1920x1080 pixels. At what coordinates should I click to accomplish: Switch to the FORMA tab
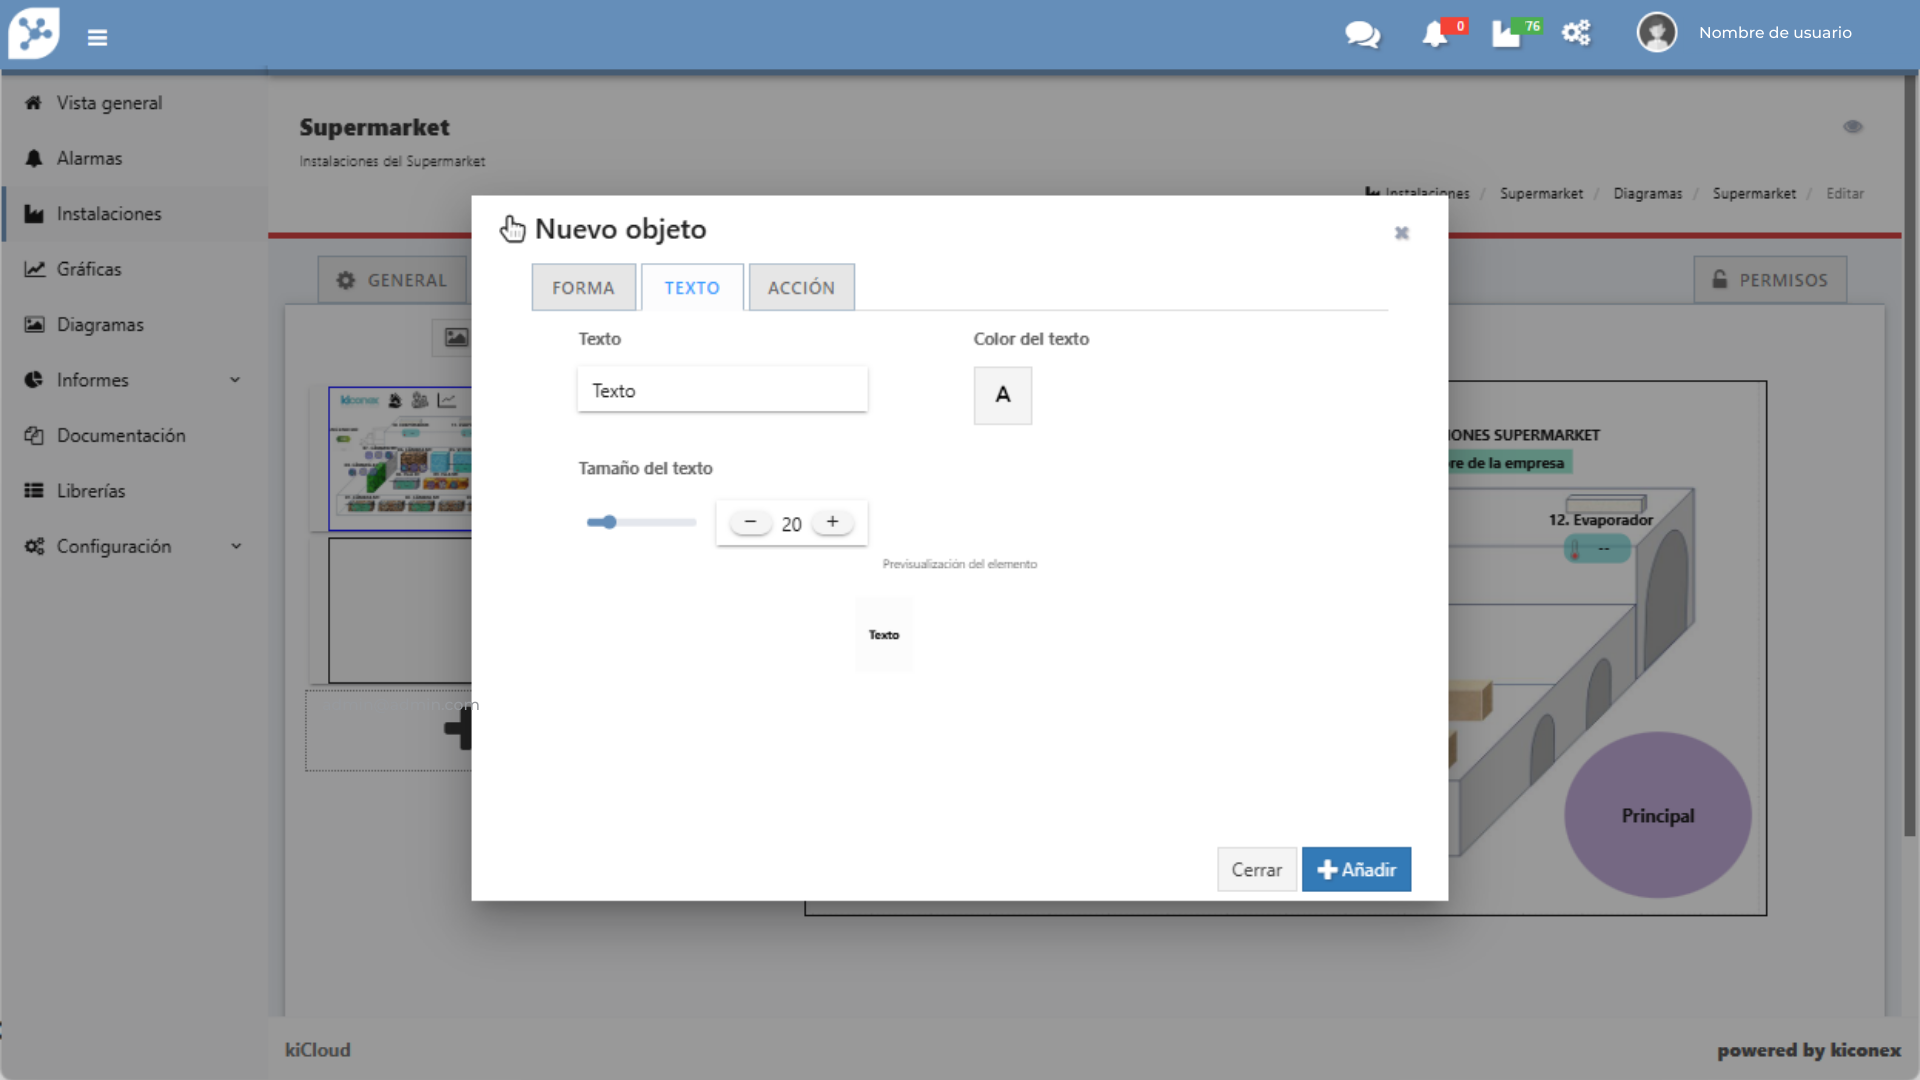[583, 288]
